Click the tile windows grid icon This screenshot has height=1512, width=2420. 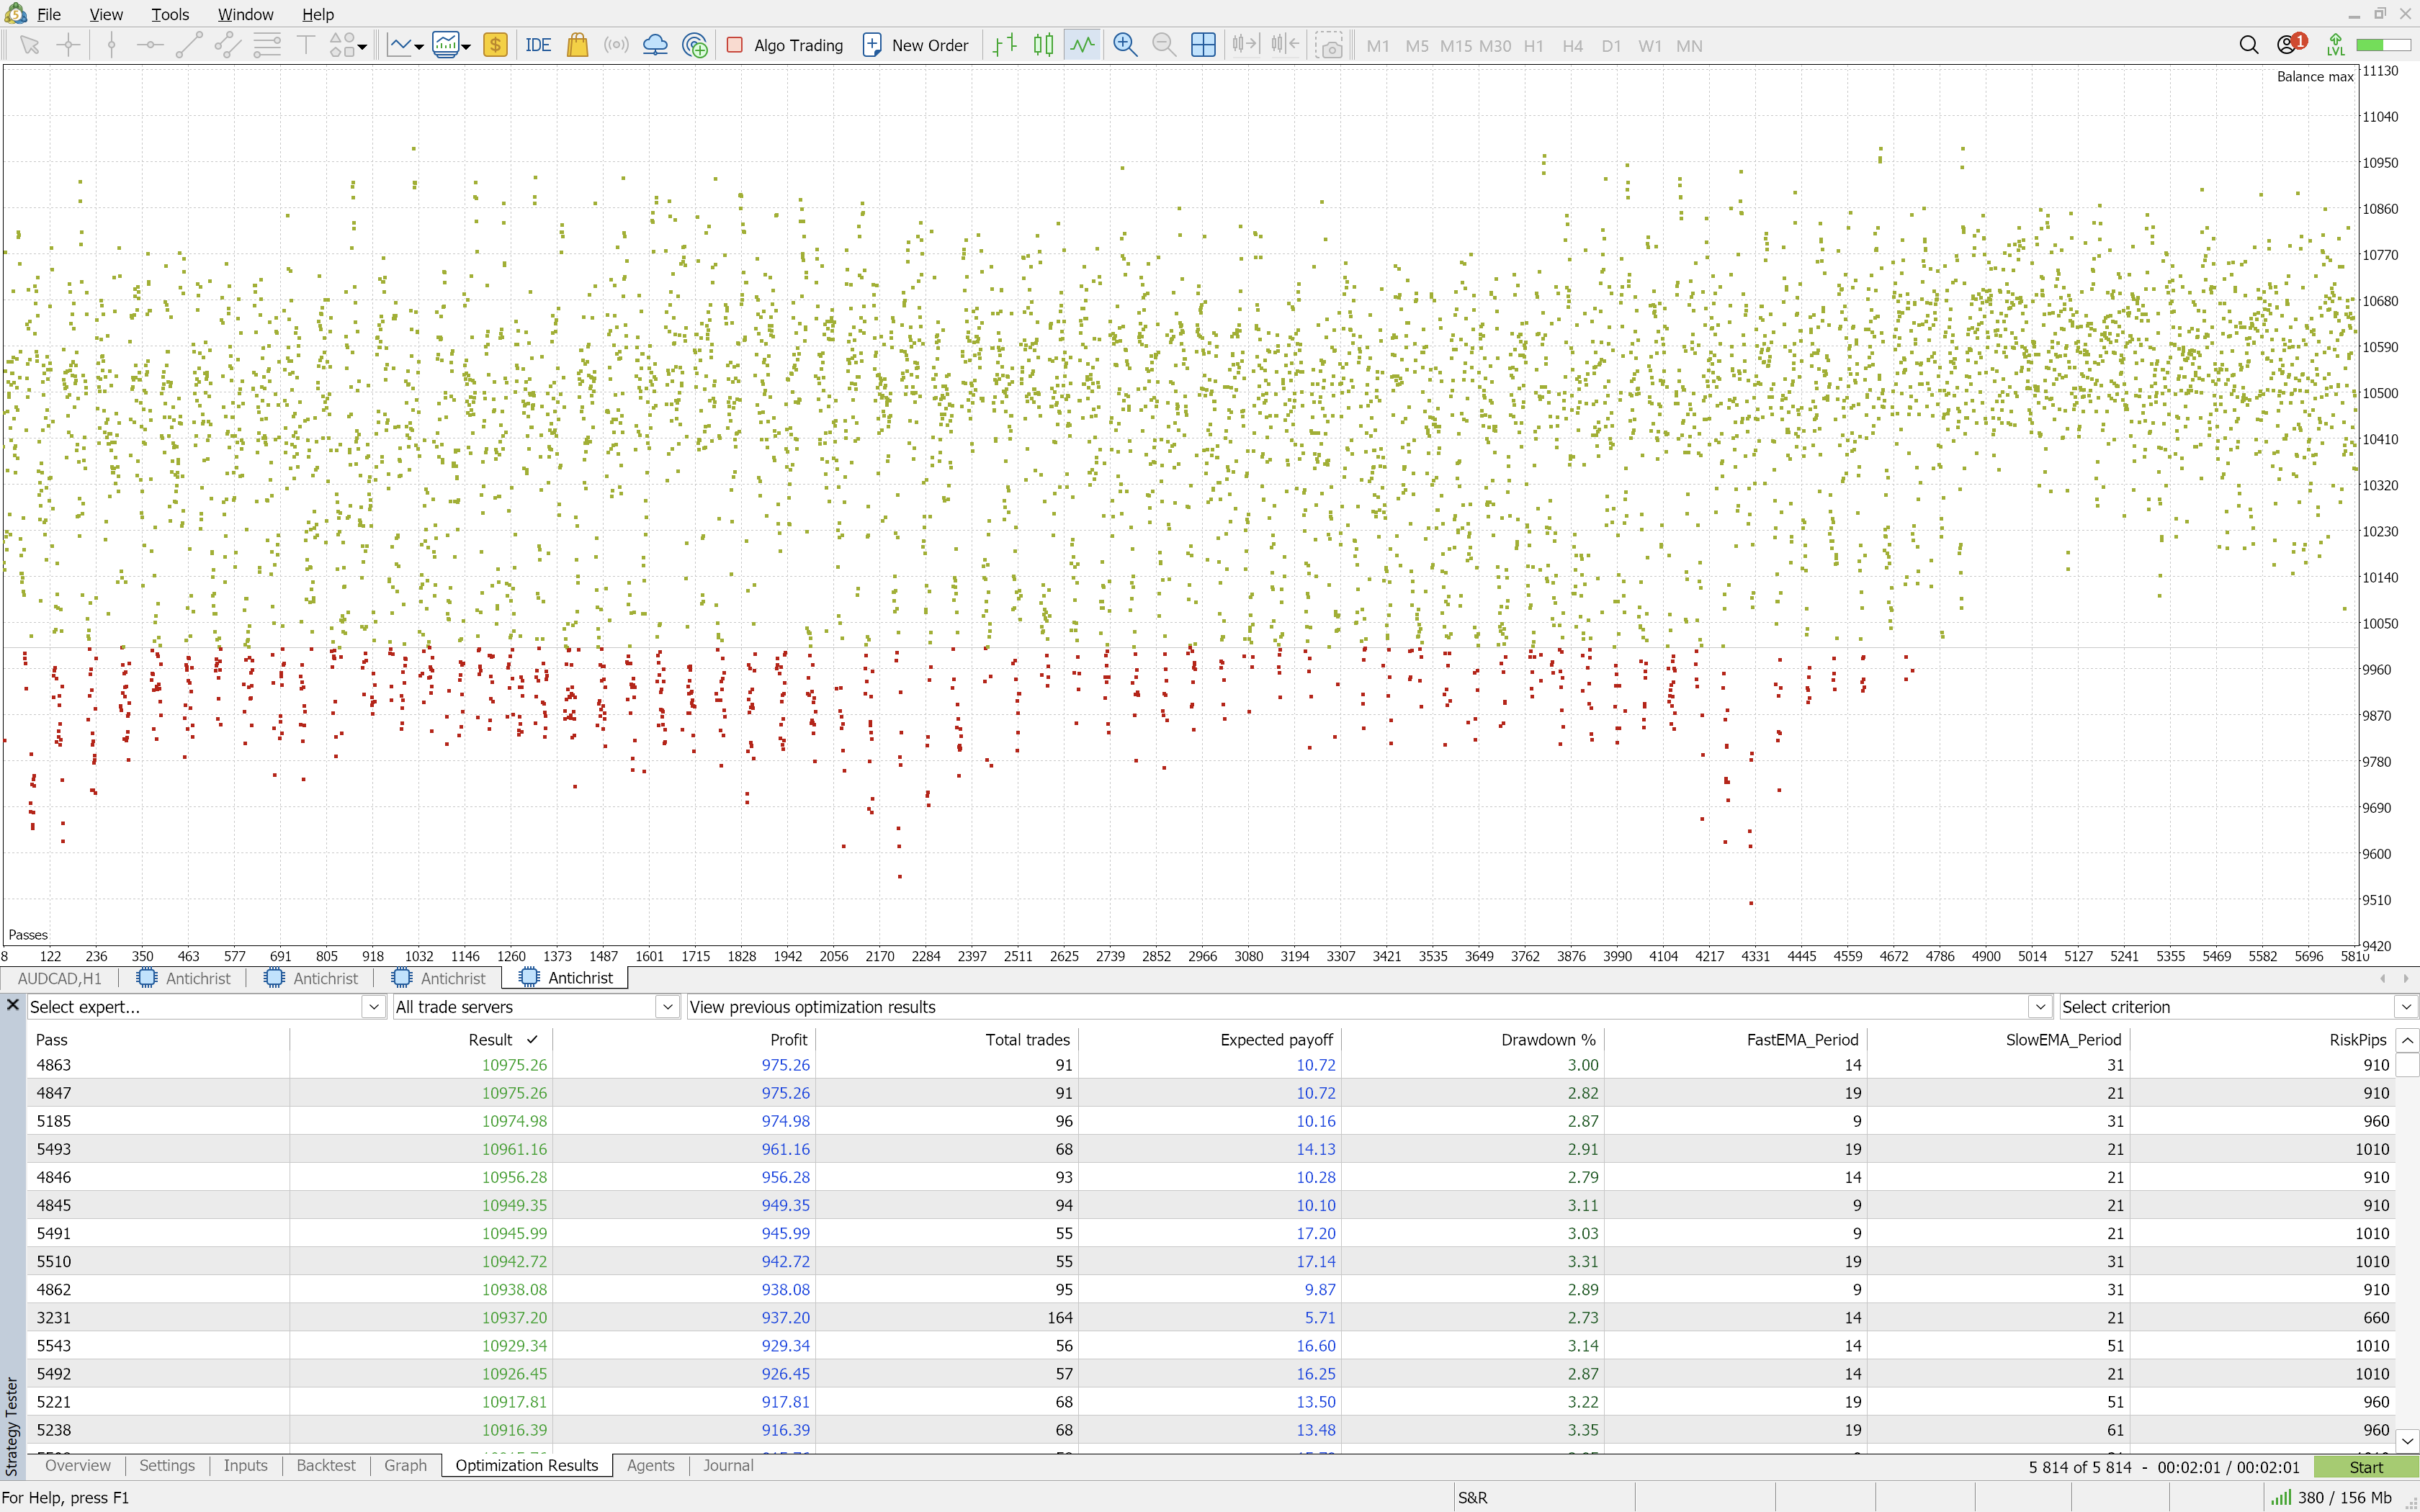coord(1203,45)
